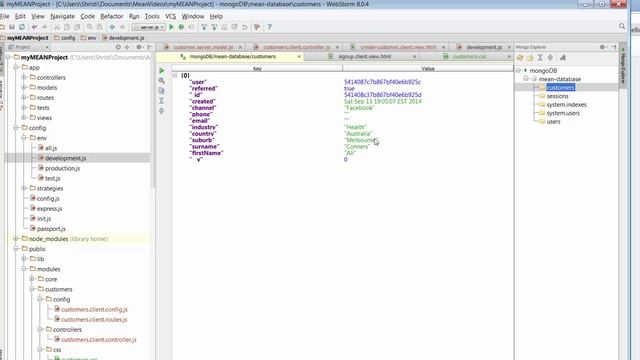Open the VCS menu

(170, 16)
